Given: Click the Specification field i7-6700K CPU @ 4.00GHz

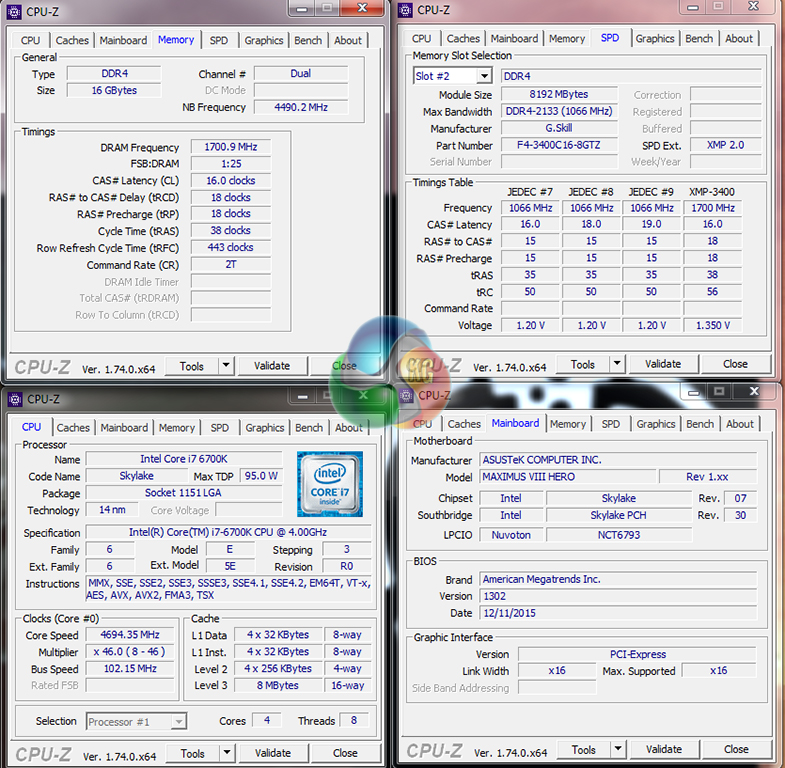Looking at the screenshot, I should (228, 532).
